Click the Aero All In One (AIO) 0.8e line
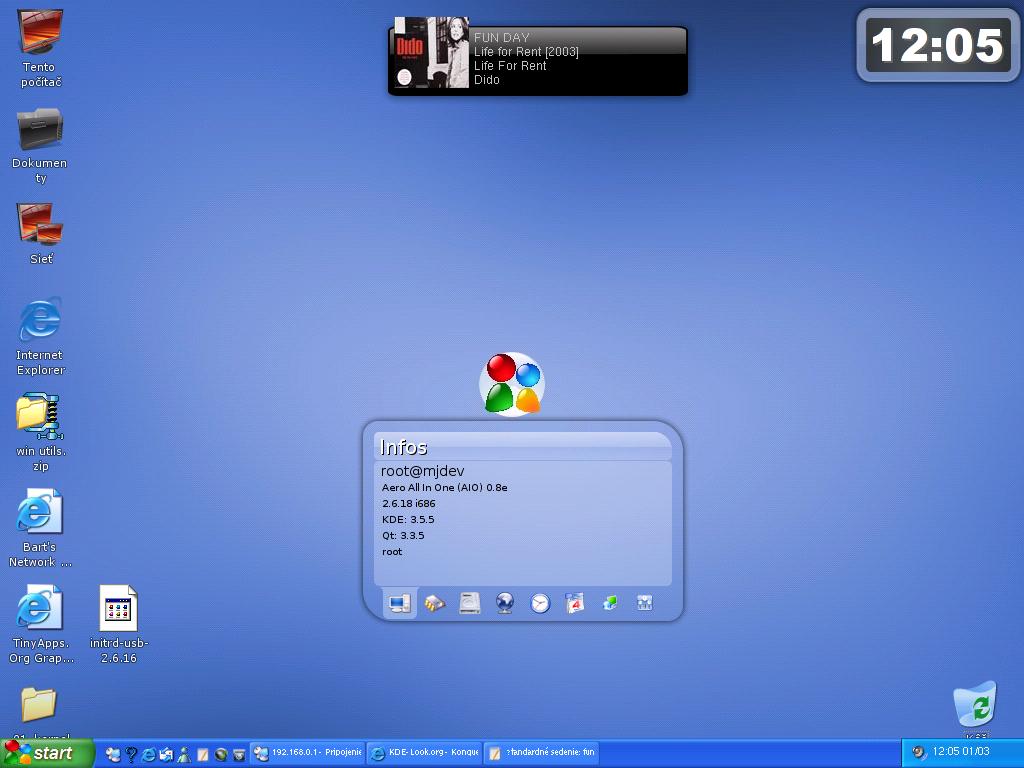Screen dimensions: 1024x768 pos(445,487)
